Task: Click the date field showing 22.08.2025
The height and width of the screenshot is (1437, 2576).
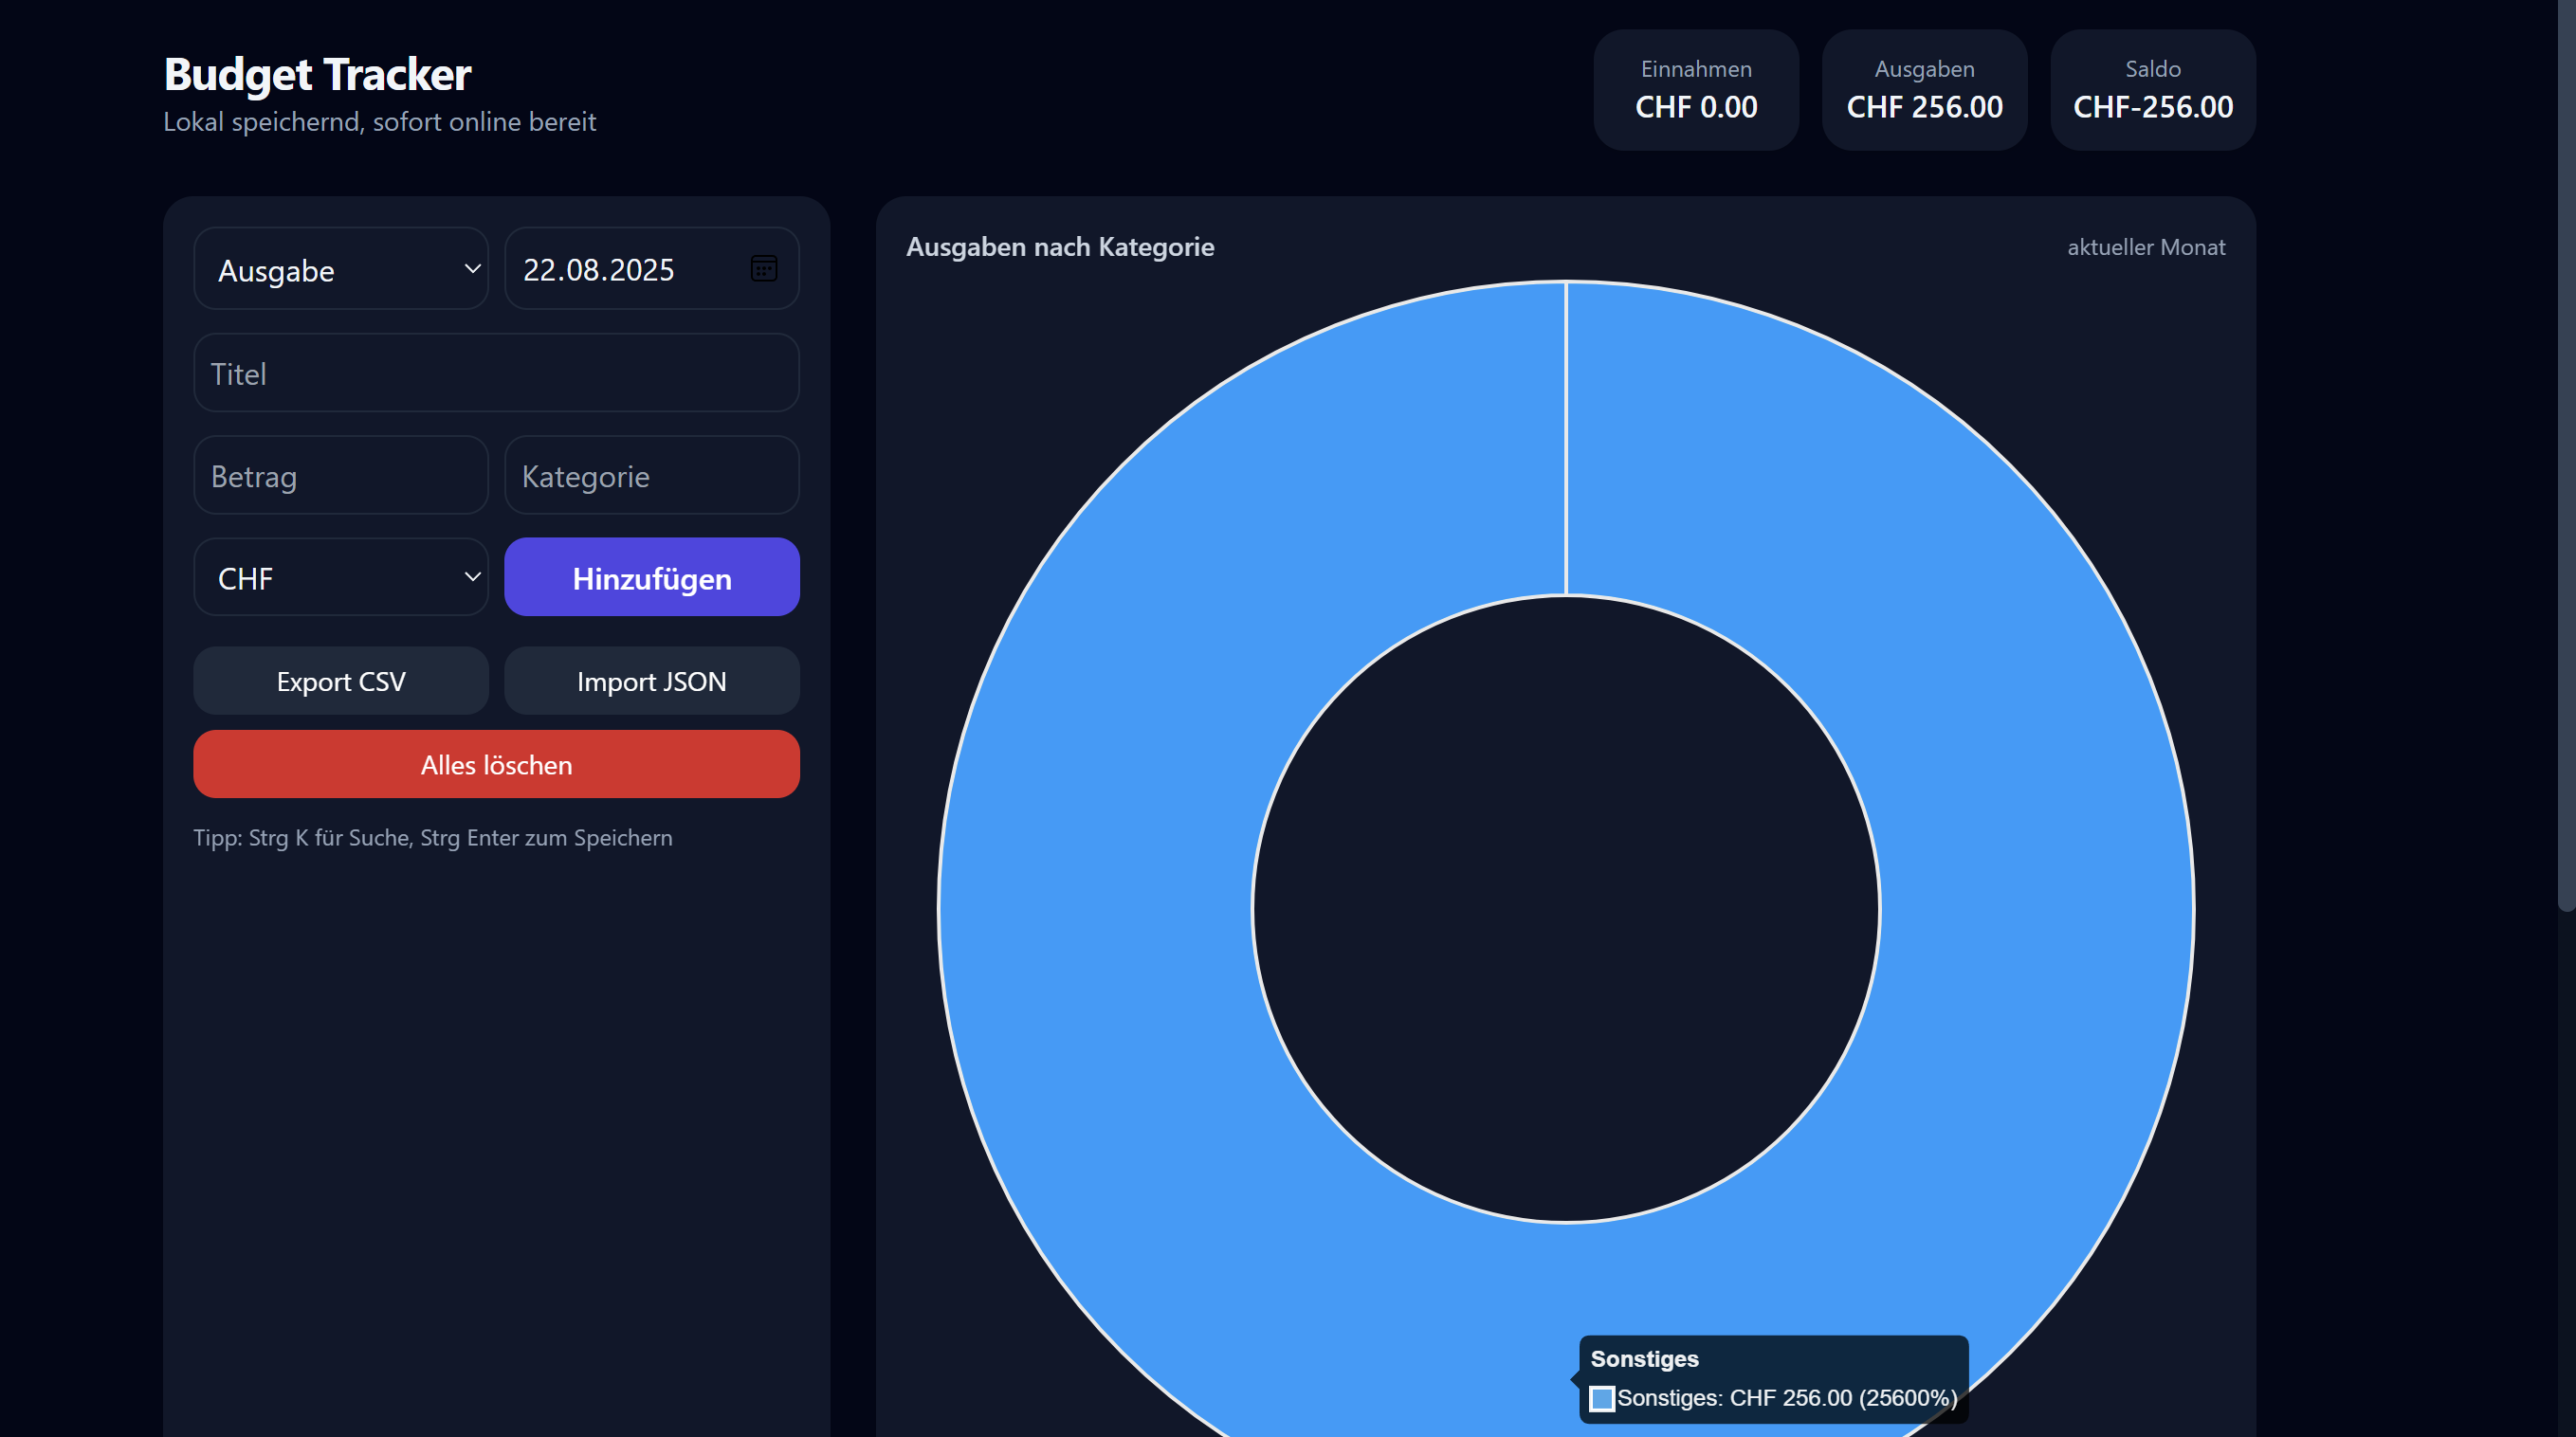Action: (620, 269)
